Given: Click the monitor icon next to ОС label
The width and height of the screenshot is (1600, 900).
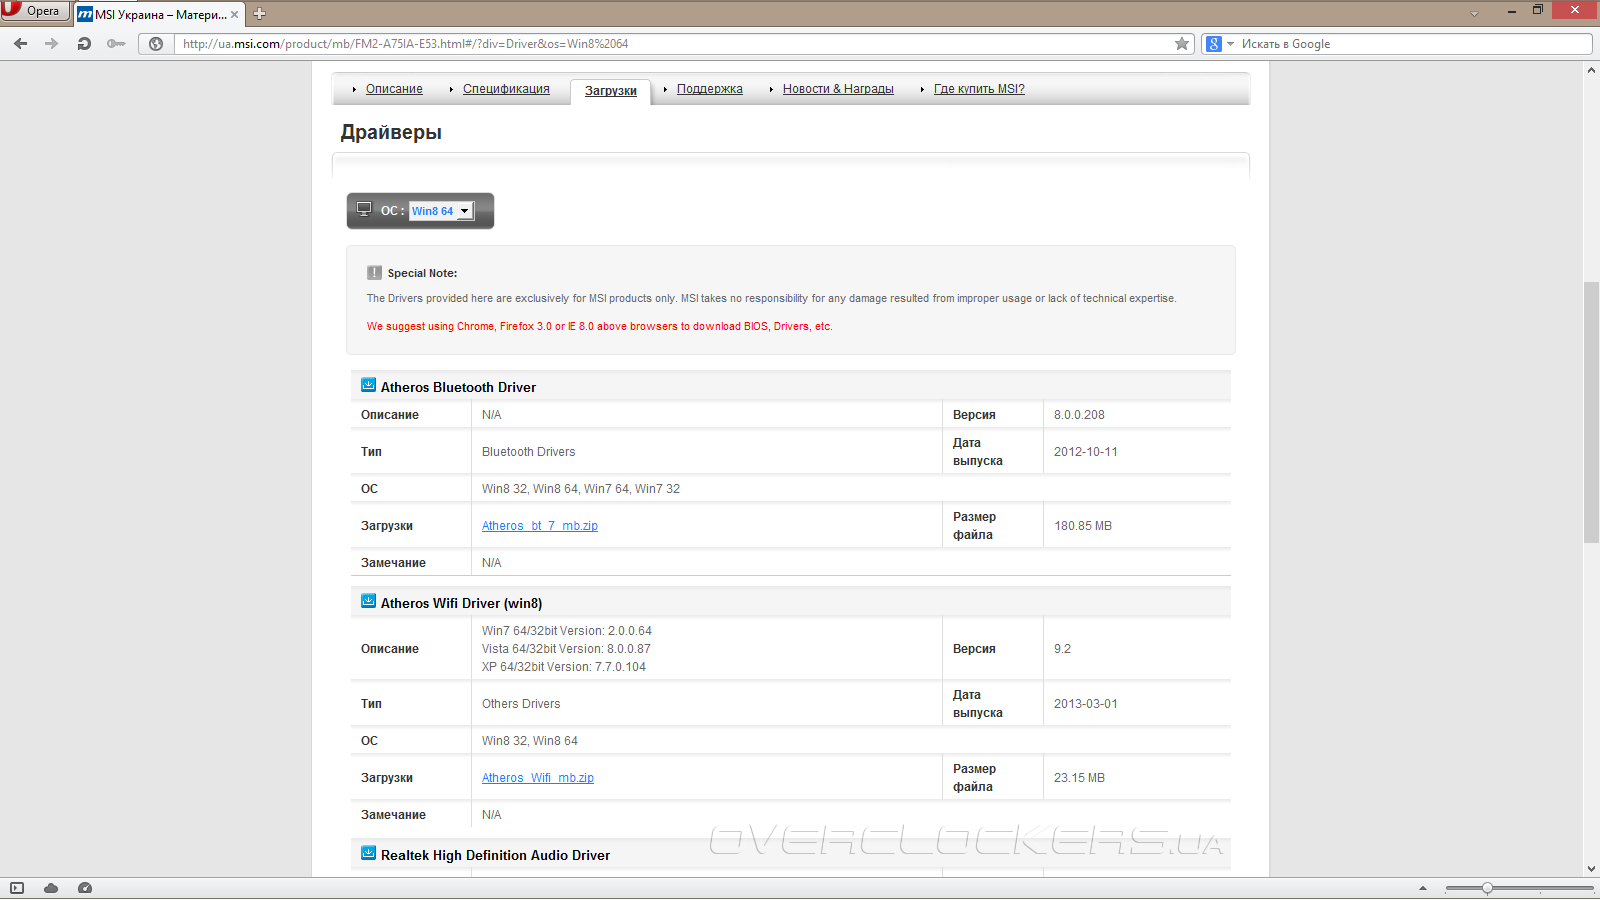Looking at the screenshot, I should tap(364, 210).
